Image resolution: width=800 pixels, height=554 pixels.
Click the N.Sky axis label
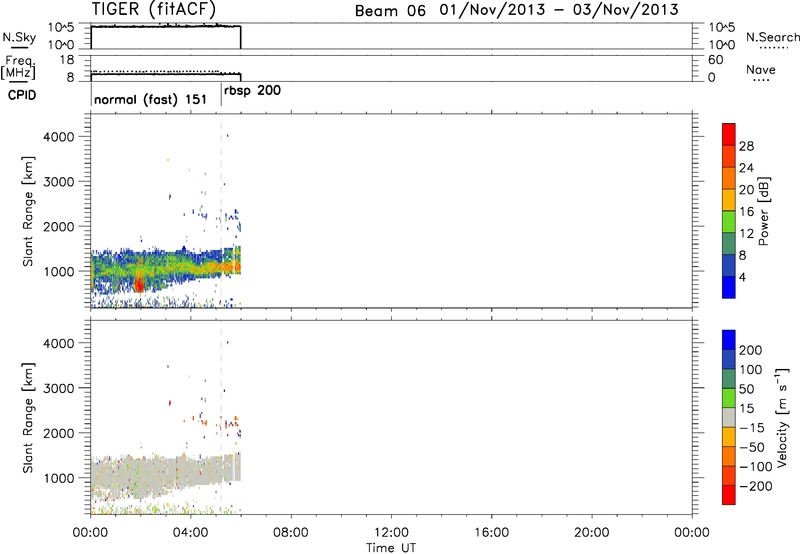coord(19,37)
